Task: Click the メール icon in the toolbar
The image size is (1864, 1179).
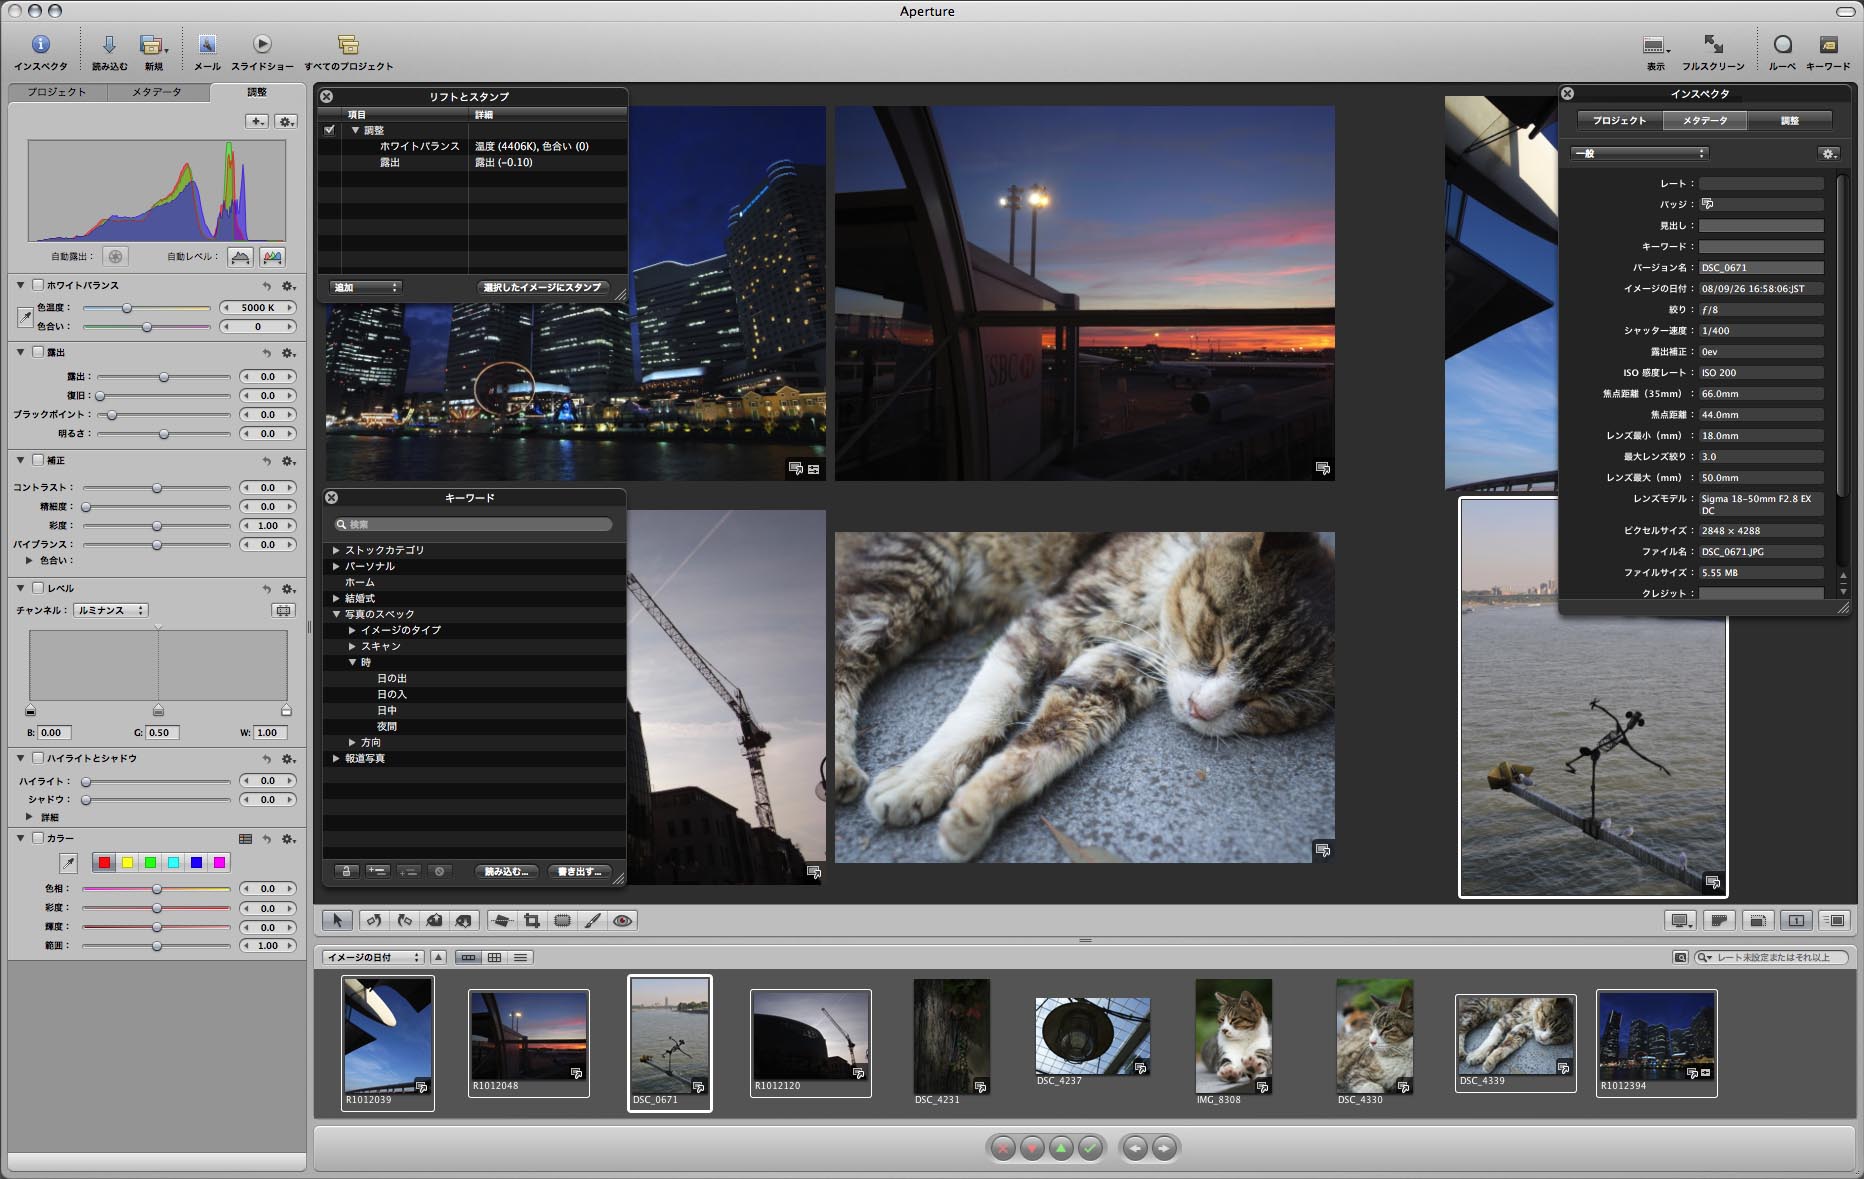Action: click(x=207, y=45)
